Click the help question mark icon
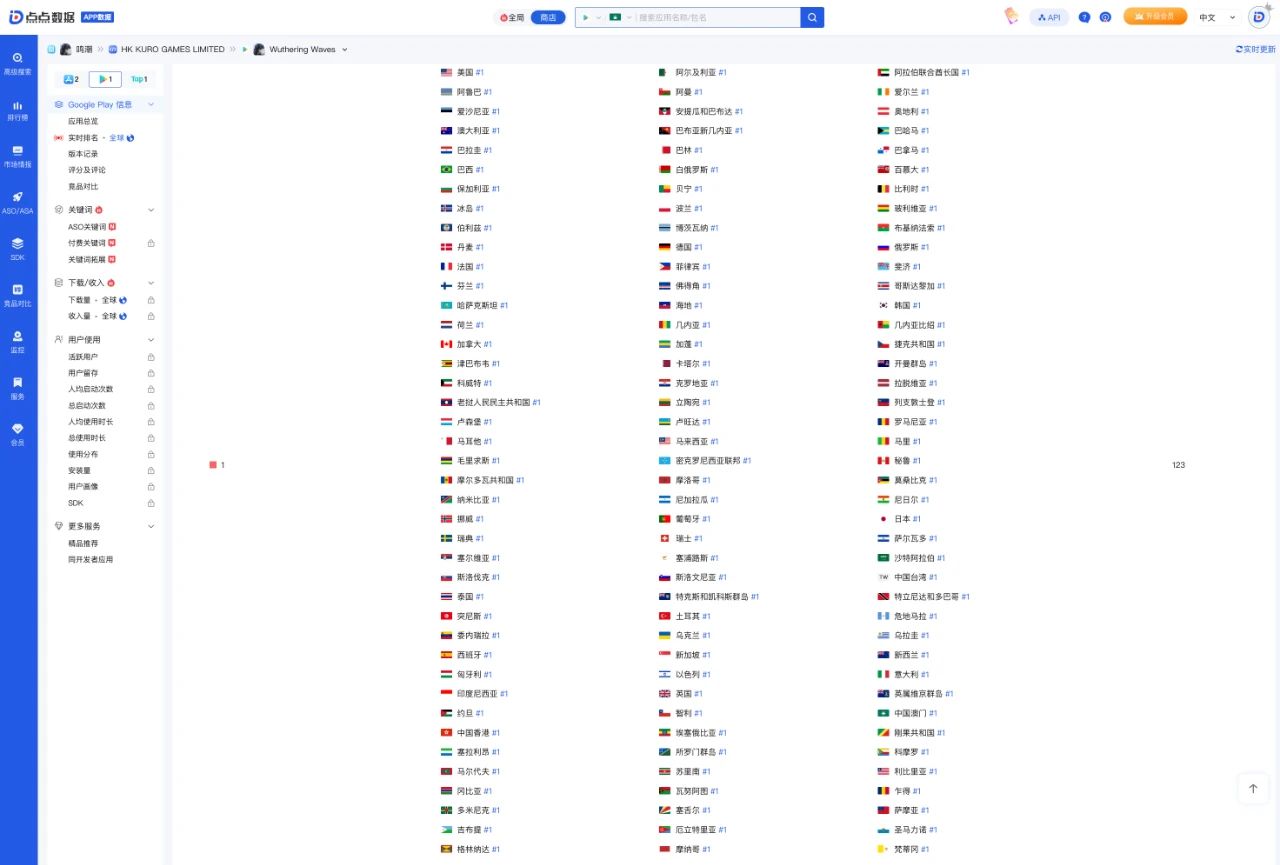The width and height of the screenshot is (1280, 865). (1085, 17)
